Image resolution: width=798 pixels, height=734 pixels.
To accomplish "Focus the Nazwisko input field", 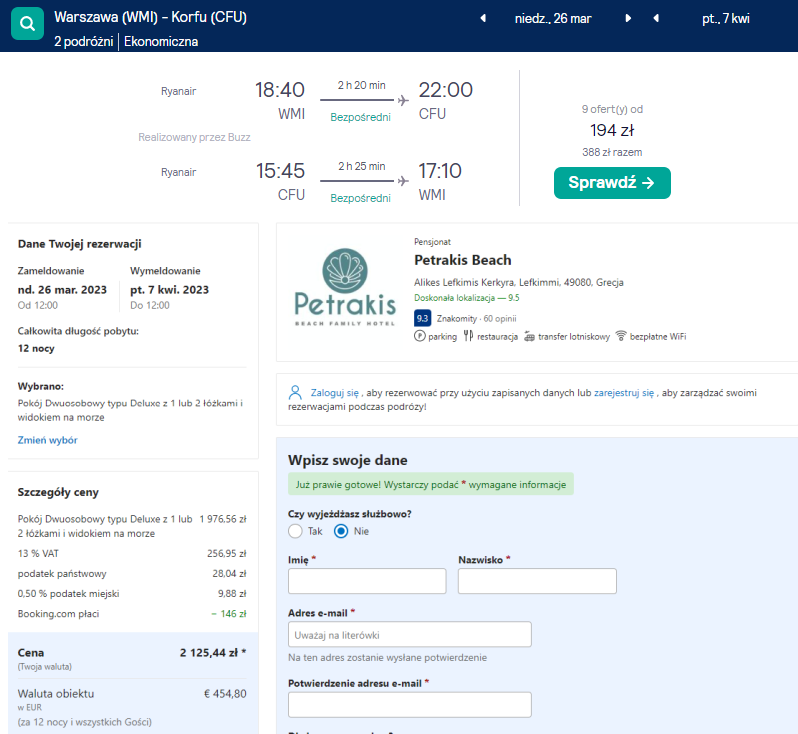I will point(537,581).
